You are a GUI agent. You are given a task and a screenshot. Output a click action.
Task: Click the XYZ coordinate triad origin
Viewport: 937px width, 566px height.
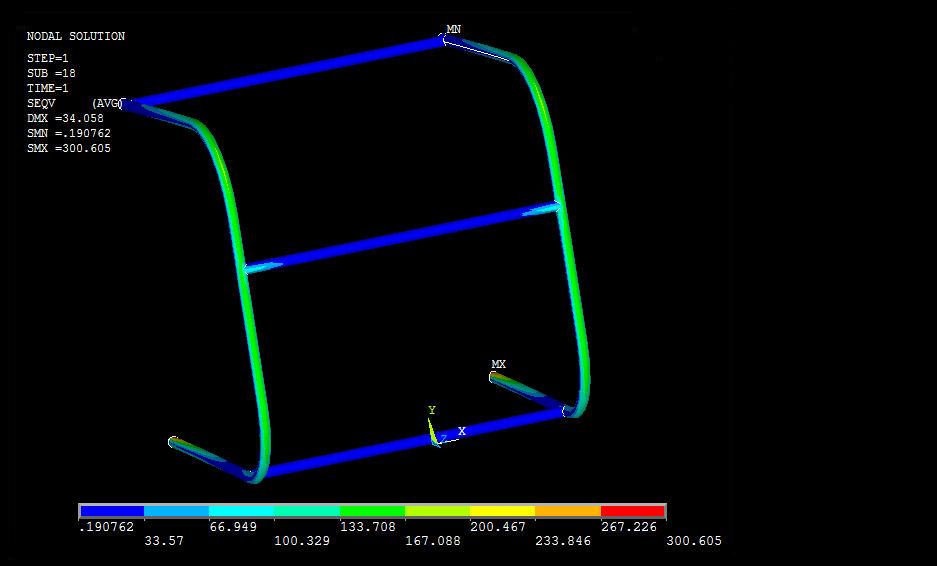click(x=437, y=442)
